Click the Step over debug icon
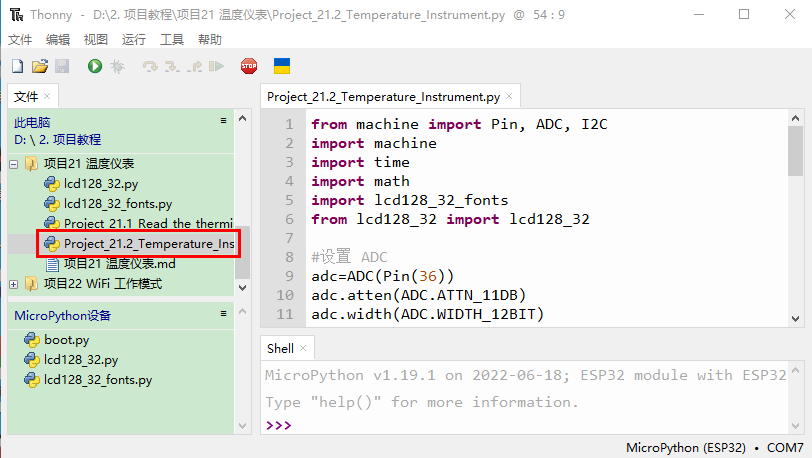 point(150,66)
